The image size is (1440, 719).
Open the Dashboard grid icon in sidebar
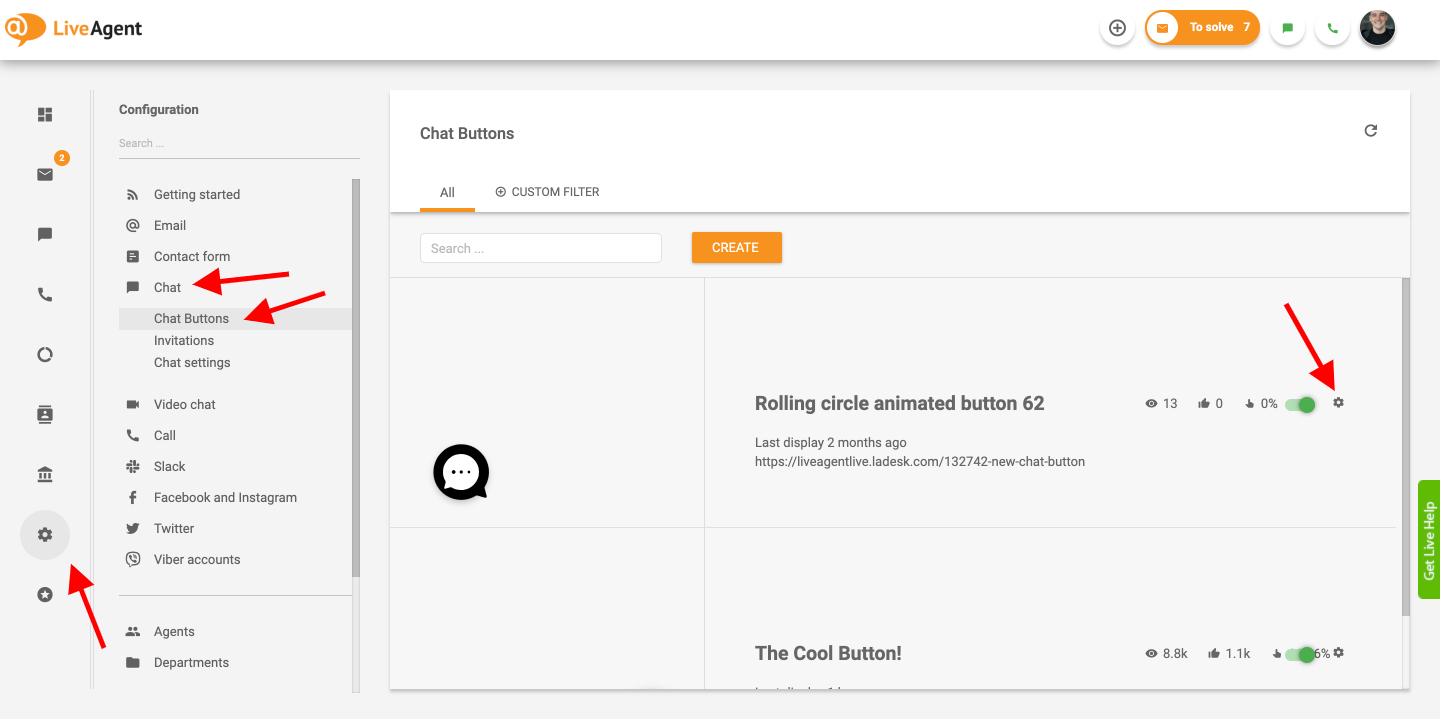pyautogui.click(x=45, y=115)
